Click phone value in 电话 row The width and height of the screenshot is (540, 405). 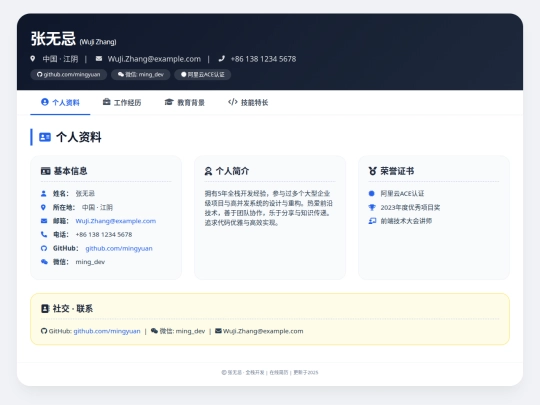(104, 235)
